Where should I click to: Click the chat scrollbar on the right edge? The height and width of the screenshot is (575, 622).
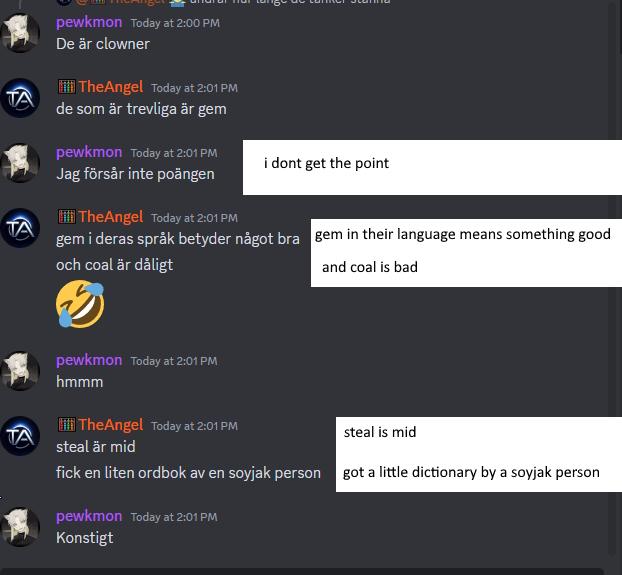(x=613, y=278)
